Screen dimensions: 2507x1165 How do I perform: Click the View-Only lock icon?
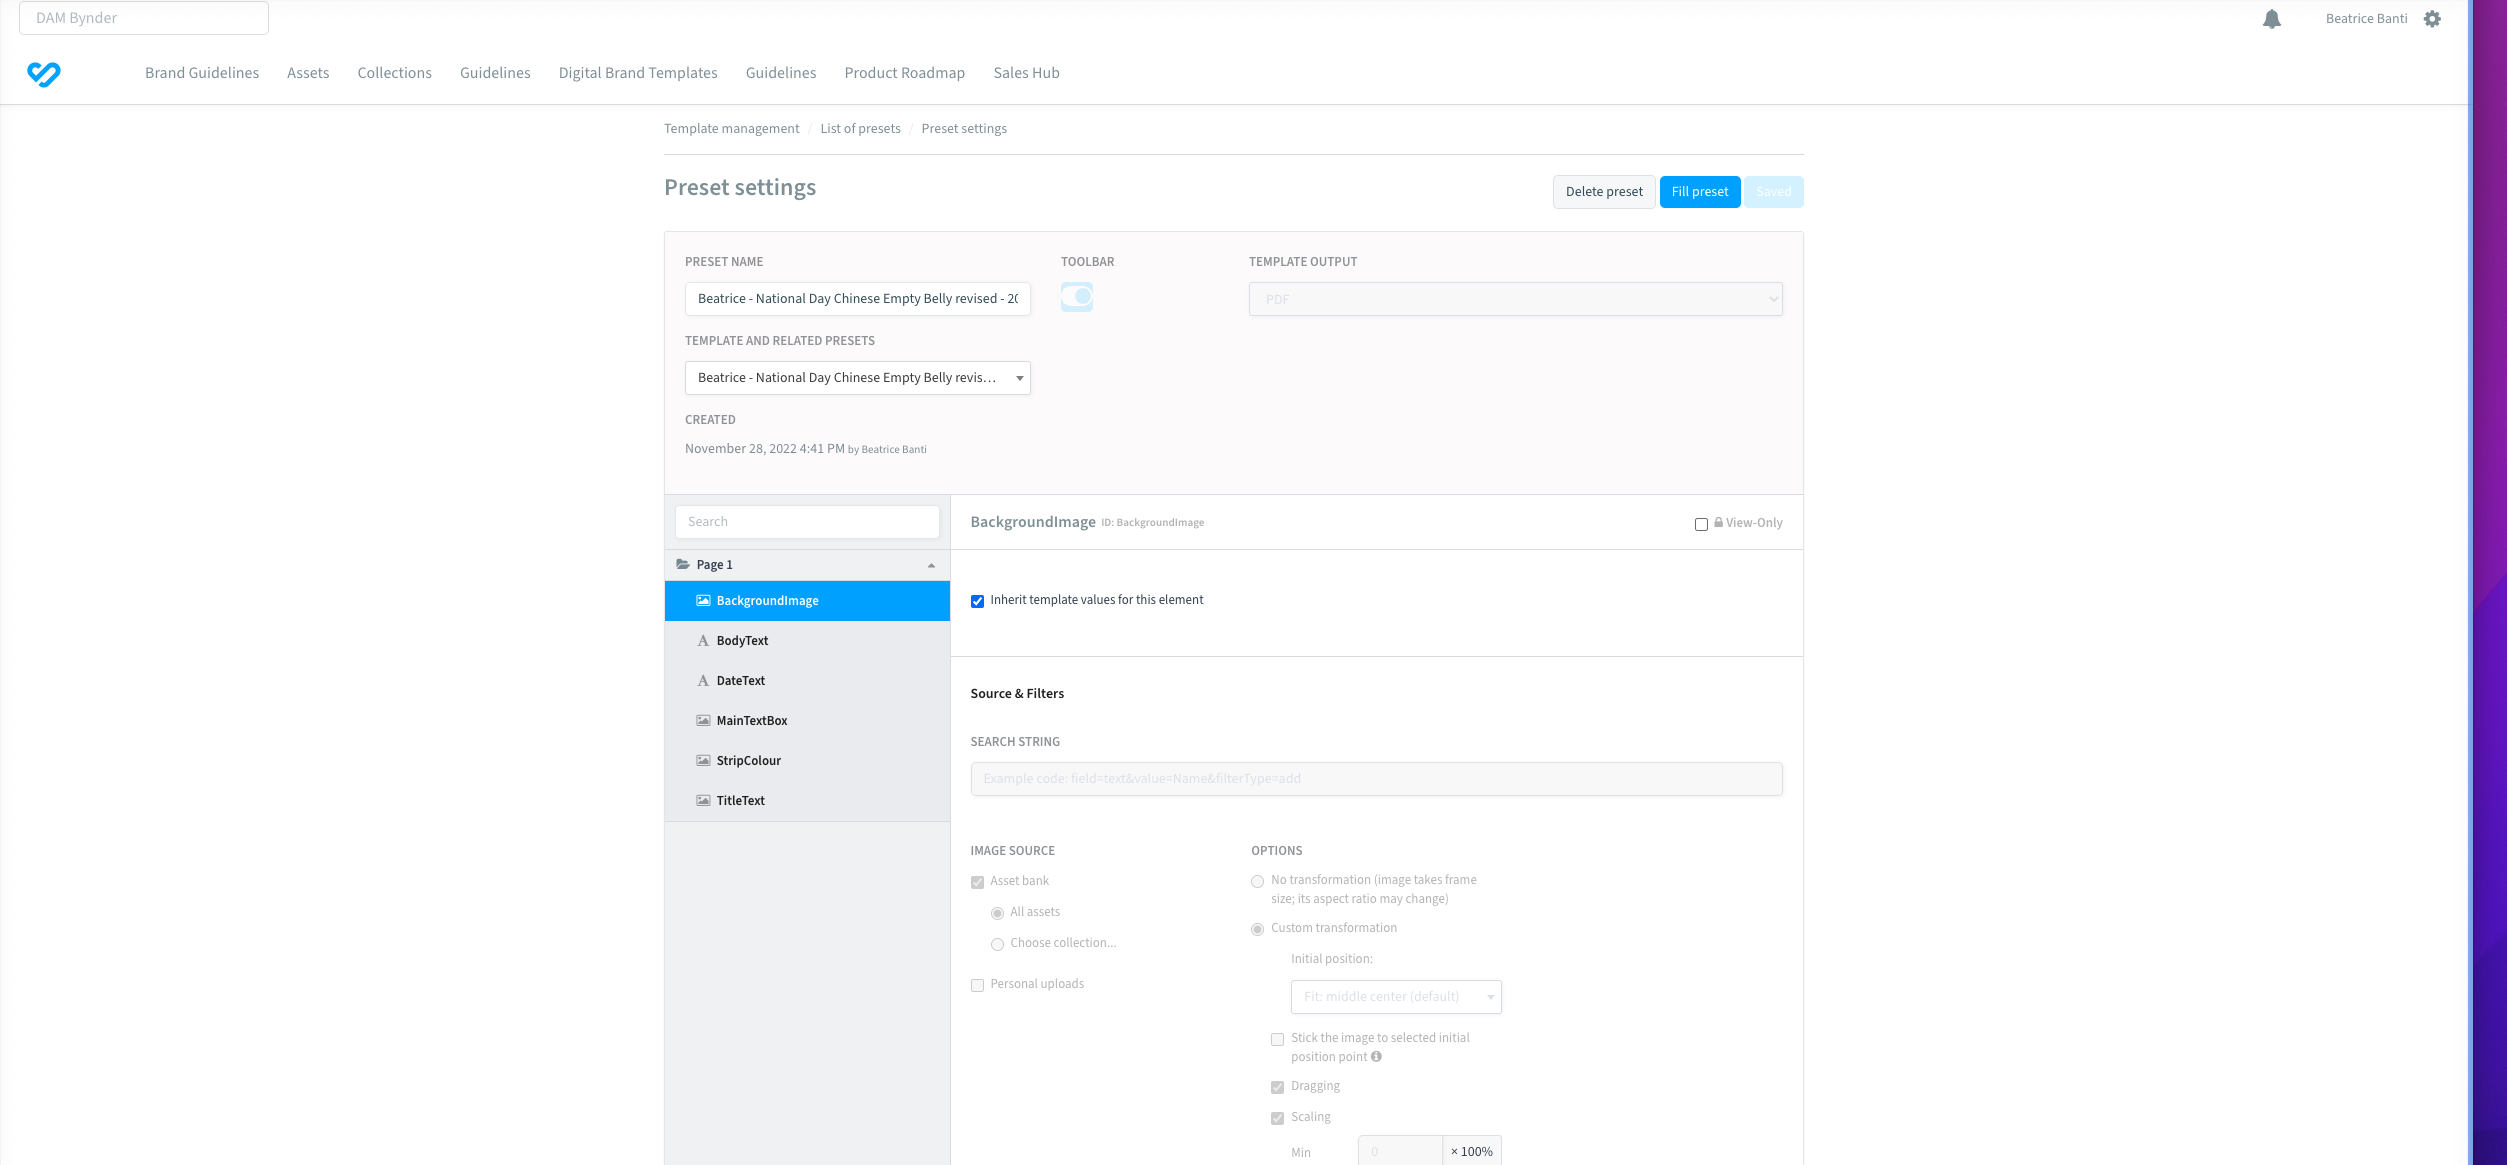[1718, 522]
